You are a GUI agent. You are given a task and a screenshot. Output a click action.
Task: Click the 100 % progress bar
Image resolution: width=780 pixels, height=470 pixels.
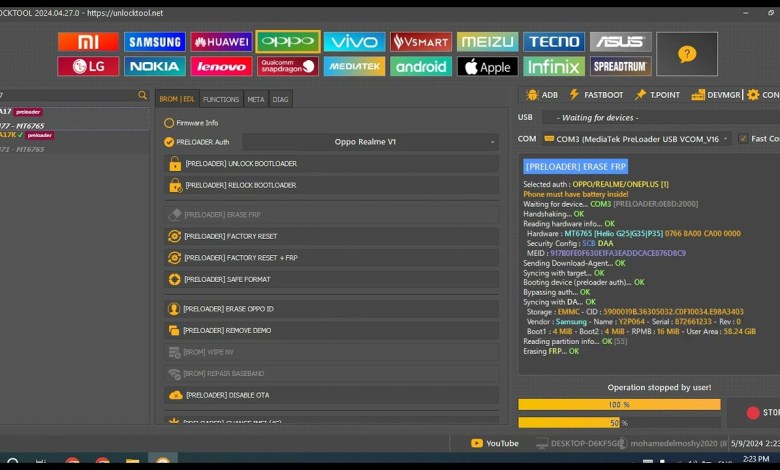click(x=619, y=404)
